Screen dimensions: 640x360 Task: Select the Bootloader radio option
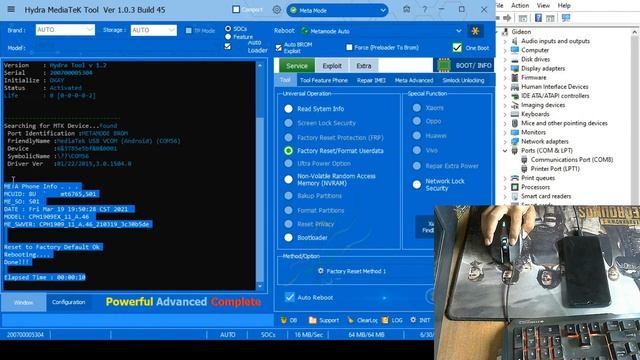(289, 237)
